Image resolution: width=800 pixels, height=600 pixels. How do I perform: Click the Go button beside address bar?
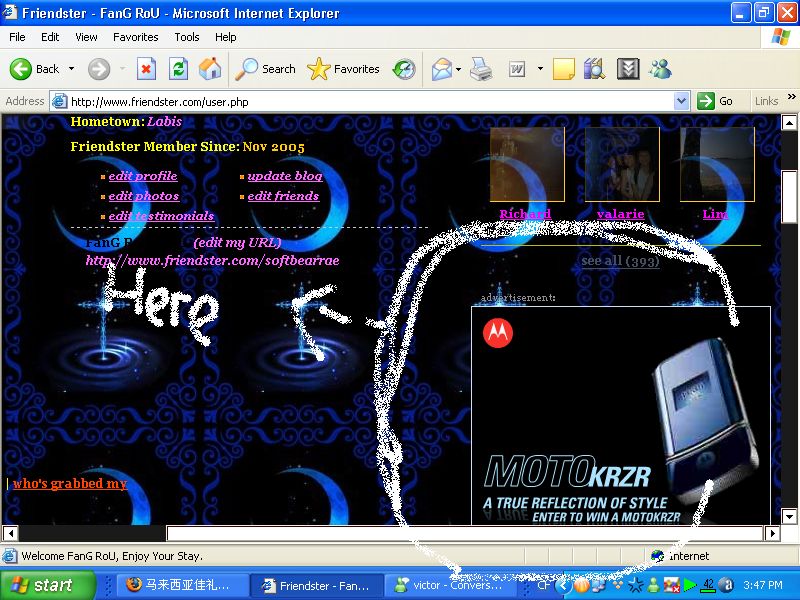[x=716, y=101]
